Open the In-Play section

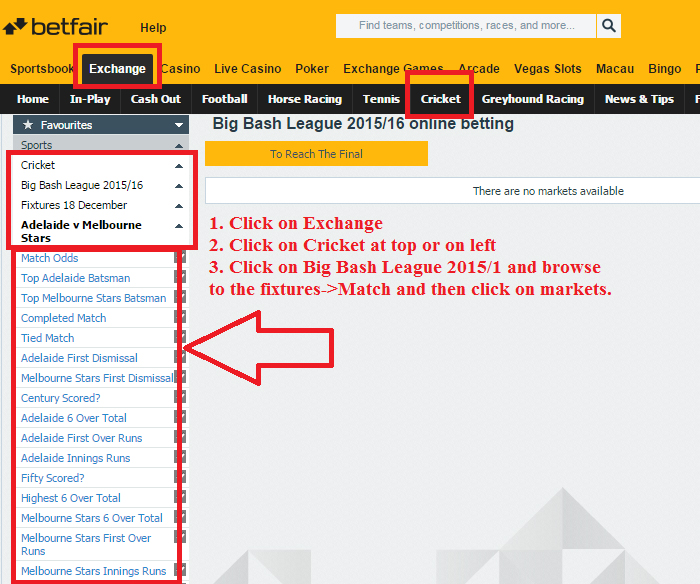90,99
